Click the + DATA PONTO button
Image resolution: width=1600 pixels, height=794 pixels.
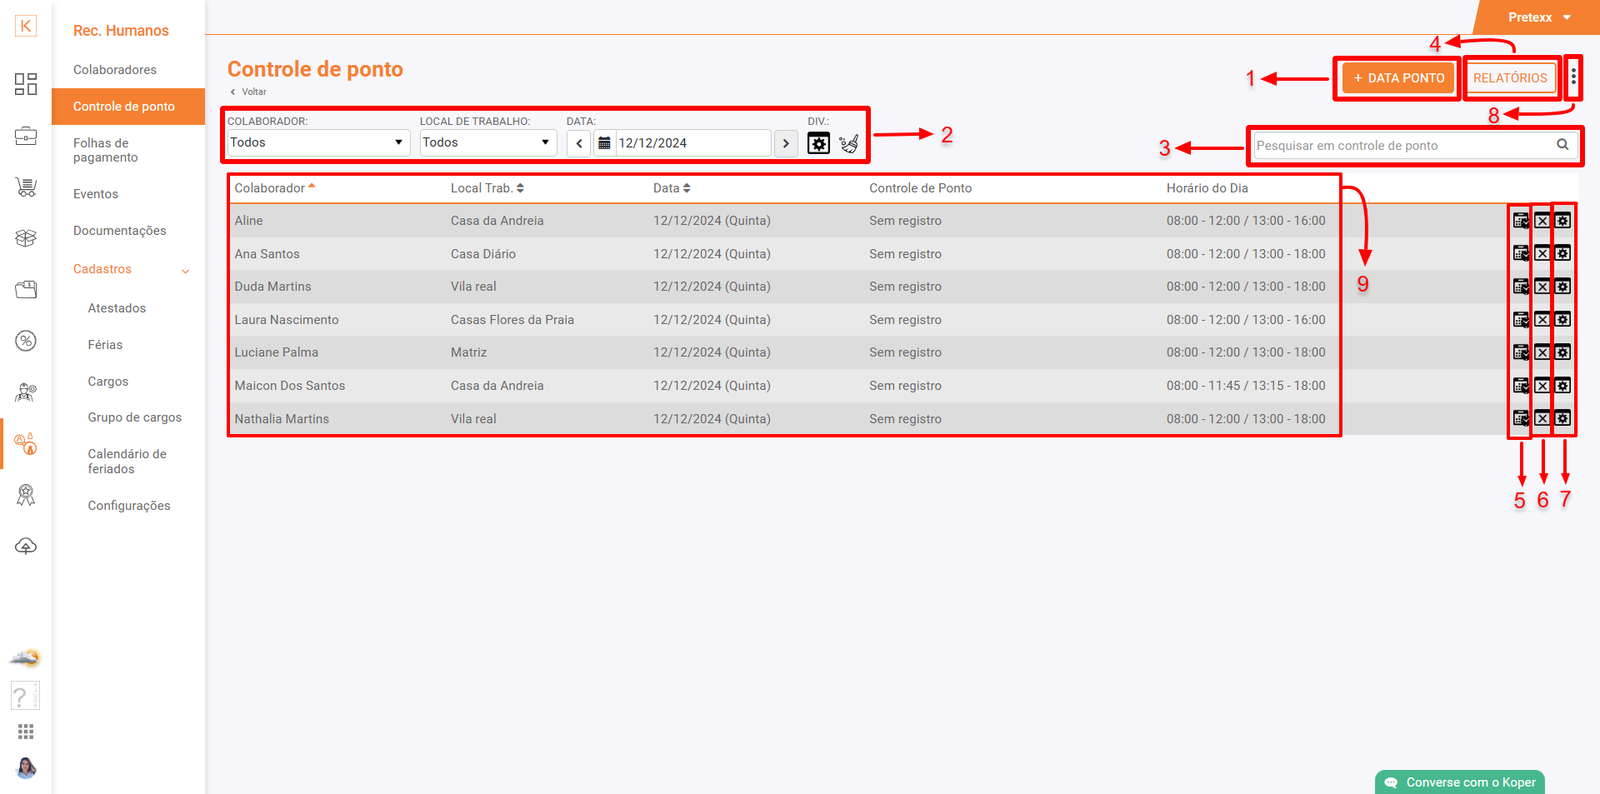point(1398,78)
